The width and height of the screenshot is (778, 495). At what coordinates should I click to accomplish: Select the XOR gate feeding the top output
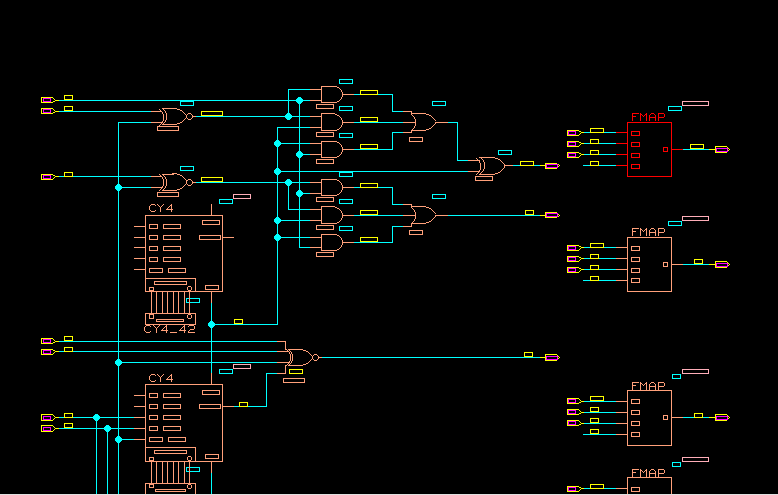tap(490, 165)
